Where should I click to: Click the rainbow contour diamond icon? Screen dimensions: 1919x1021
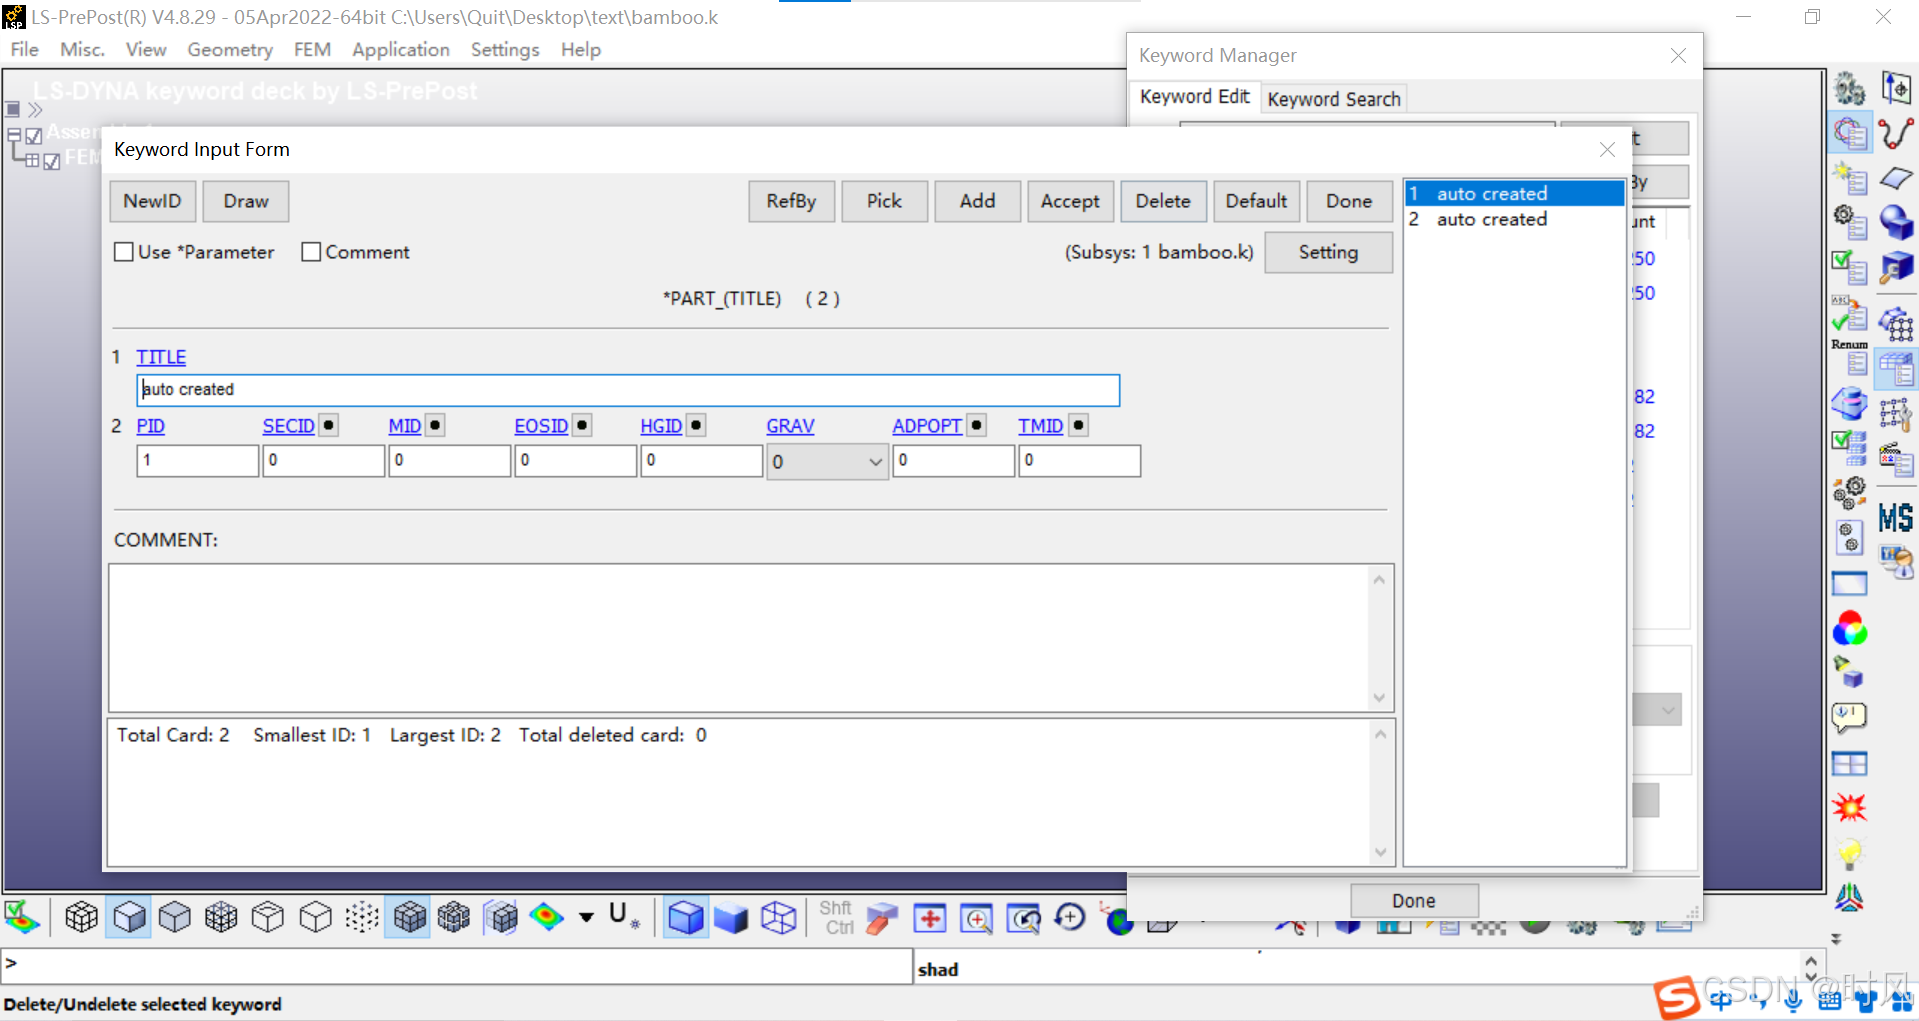tap(546, 916)
